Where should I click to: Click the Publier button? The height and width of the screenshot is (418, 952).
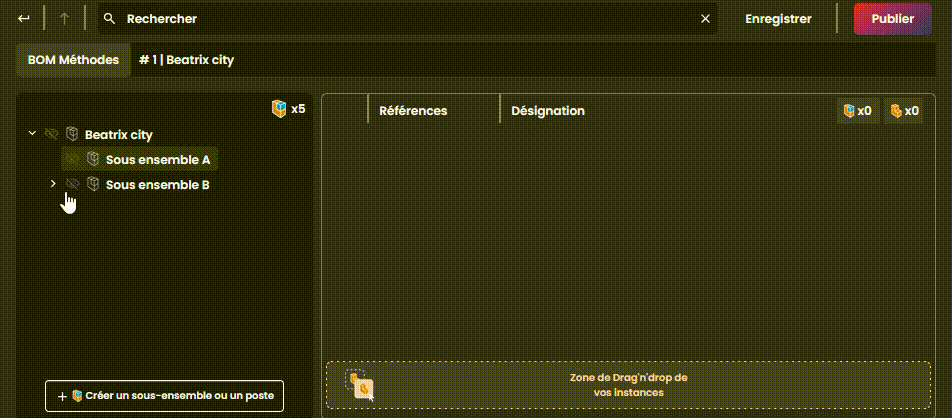coord(892,19)
